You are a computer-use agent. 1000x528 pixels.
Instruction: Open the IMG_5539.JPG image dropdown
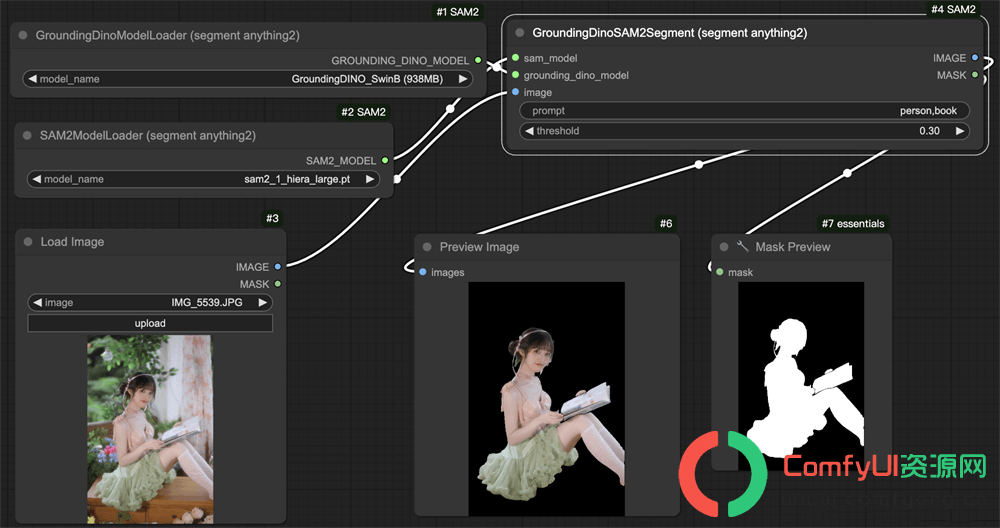[x=150, y=302]
